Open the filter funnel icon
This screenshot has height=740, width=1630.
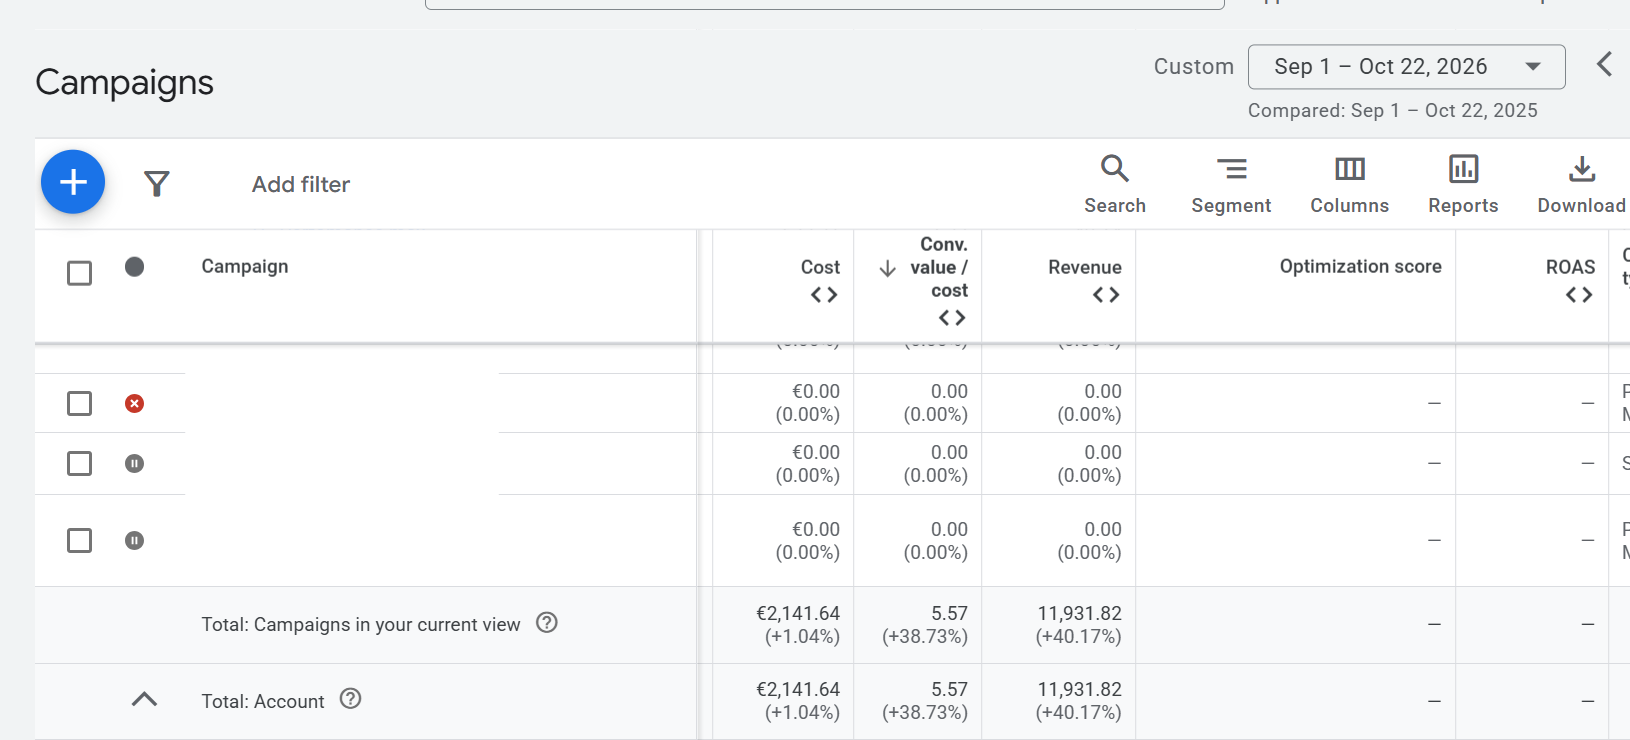156,184
